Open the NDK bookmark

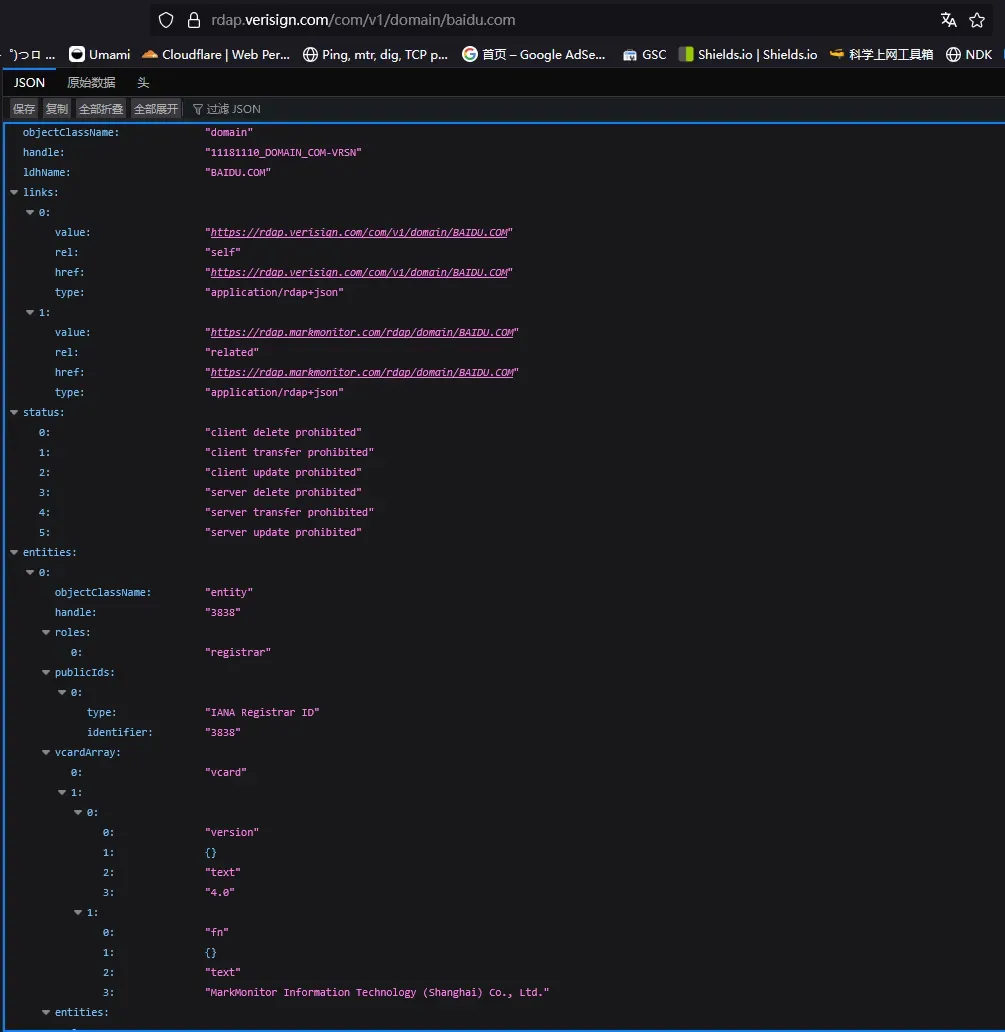click(968, 54)
